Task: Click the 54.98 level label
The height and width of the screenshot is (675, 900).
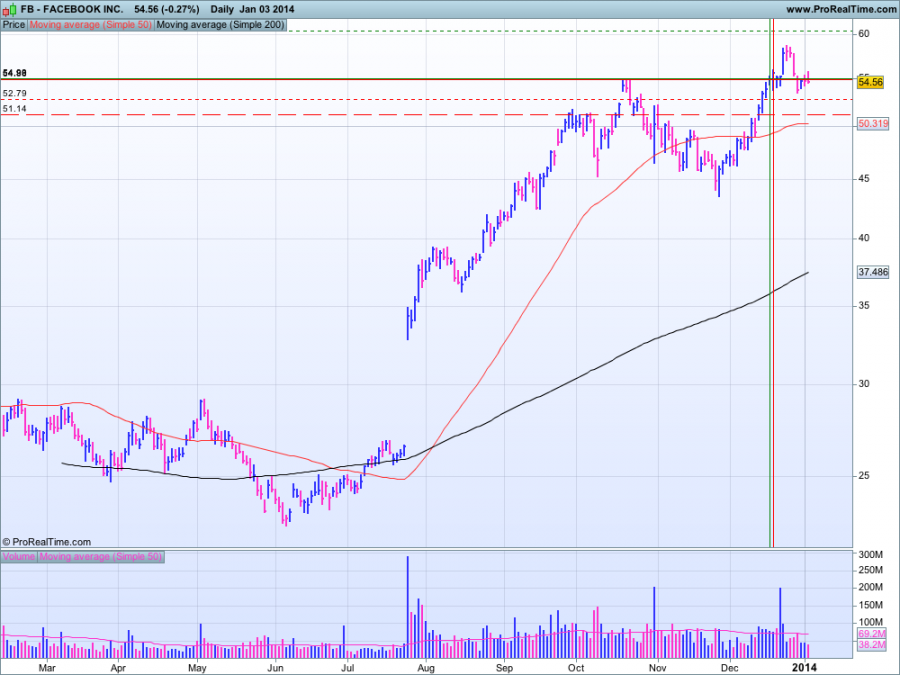Action: [14, 73]
